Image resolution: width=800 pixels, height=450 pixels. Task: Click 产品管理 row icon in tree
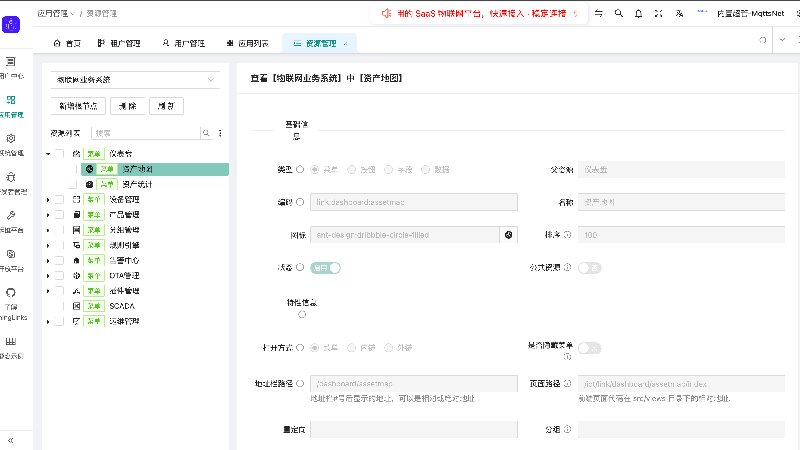[x=77, y=215]
